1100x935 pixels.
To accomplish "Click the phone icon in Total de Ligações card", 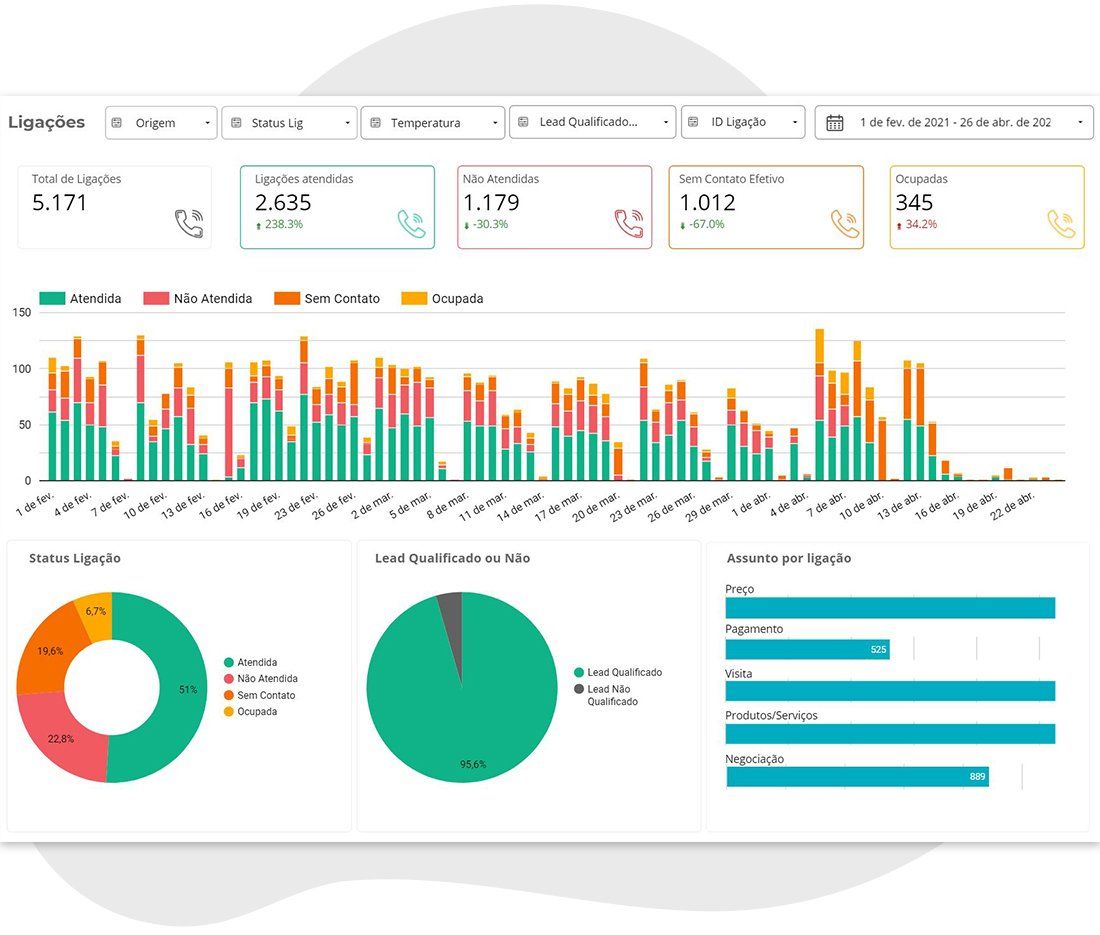I will coord(189,224).
